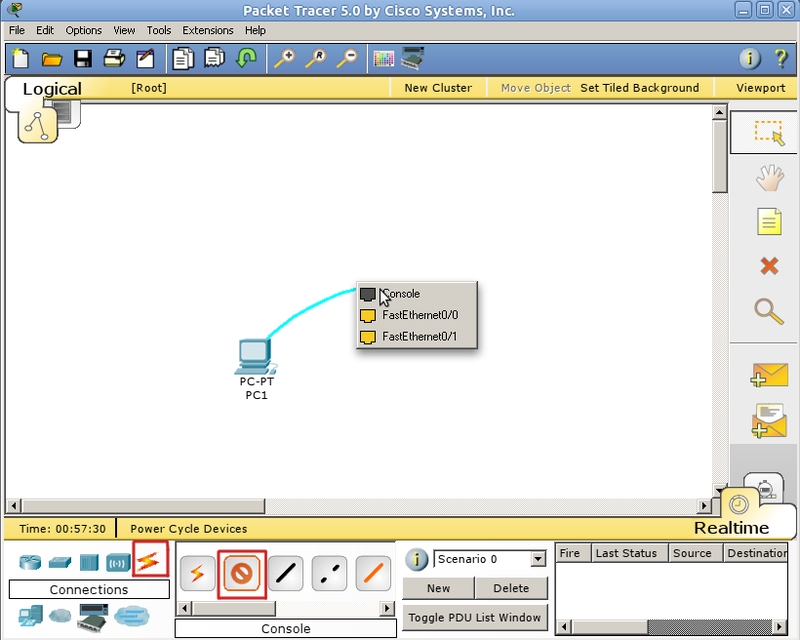The width and height of the screenshot is (800, 640).
Task: Click Power Cycle Devices
Action: pyautogui.click(x=188, y=529)
